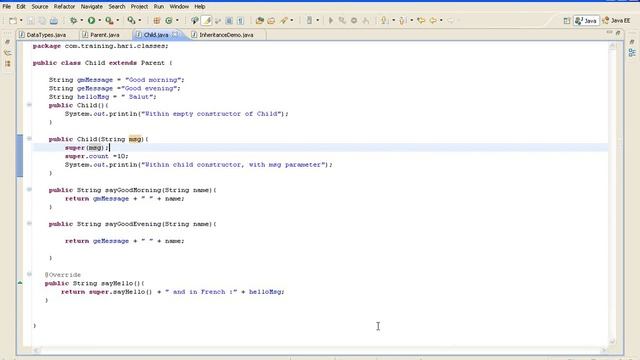Click the greyed Forward navigation arrow

pos(451,20)
